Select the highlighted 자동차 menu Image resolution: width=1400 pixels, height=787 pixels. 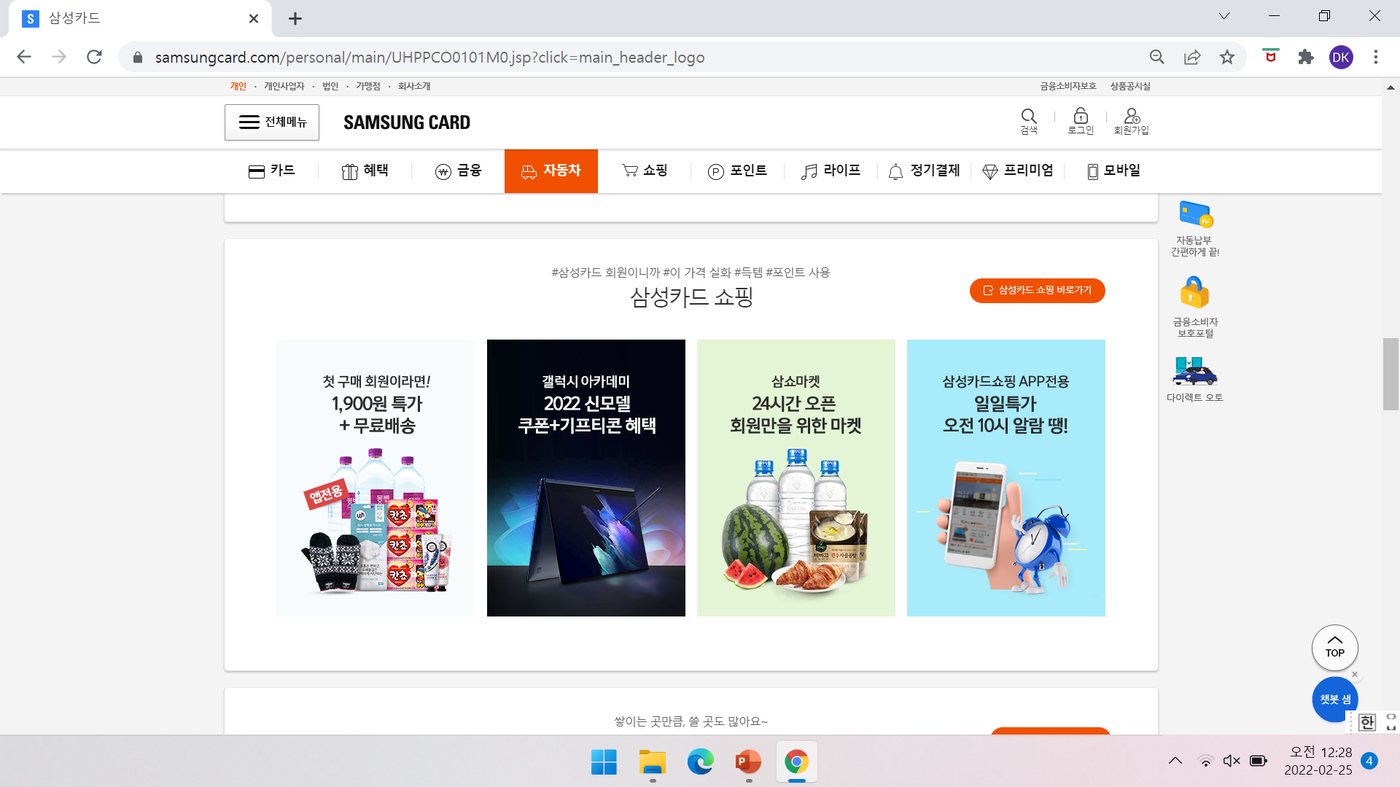pyautogui.click(x=551, y=171)
